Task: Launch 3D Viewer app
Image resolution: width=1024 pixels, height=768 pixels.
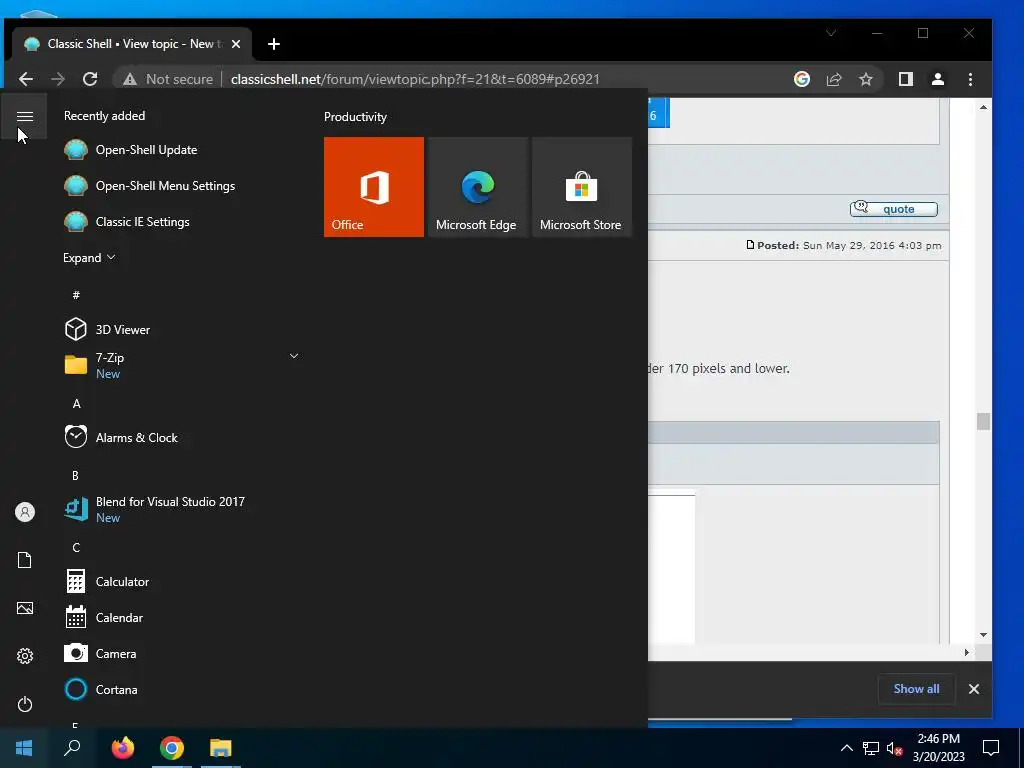Action: [107, 329]
